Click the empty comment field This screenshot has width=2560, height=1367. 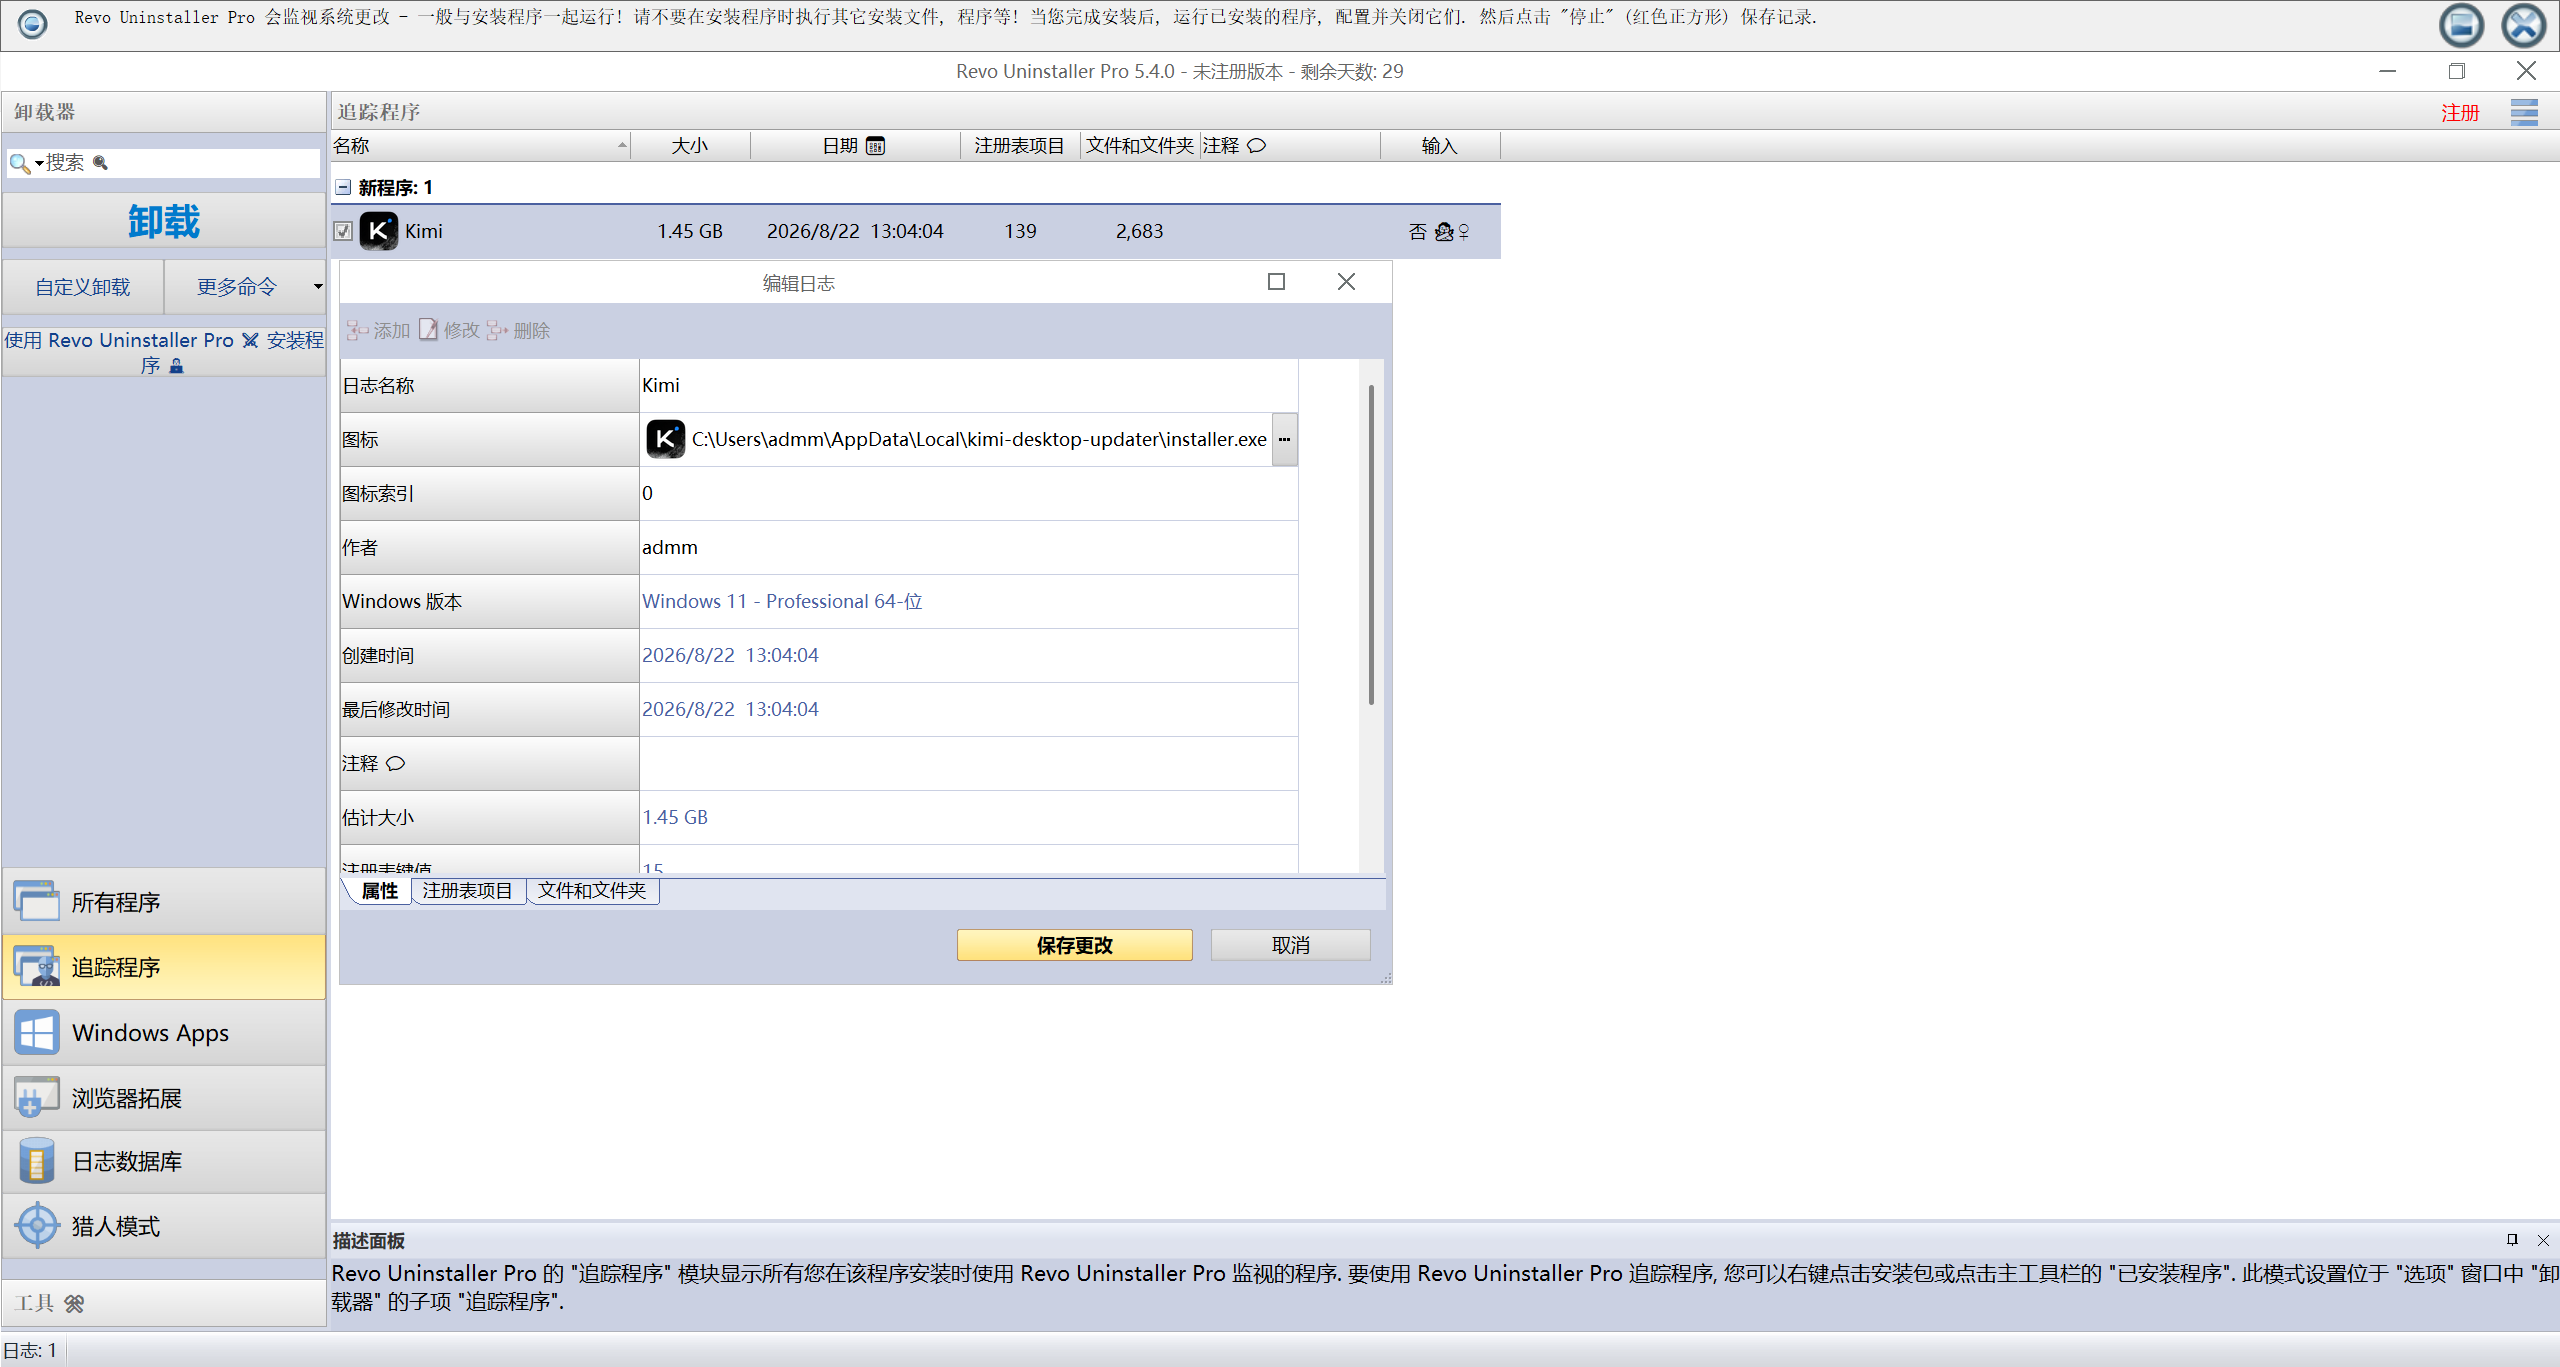tap(968, 763)
